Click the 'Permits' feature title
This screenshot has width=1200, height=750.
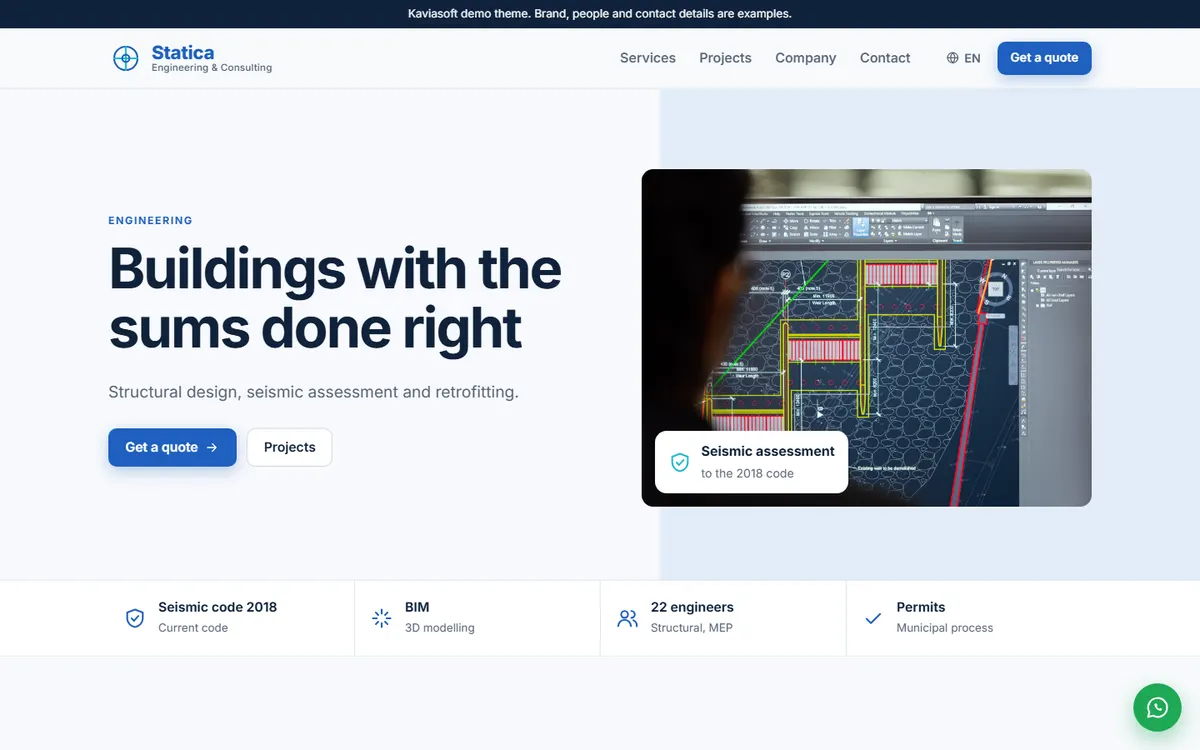pos(921,607)
